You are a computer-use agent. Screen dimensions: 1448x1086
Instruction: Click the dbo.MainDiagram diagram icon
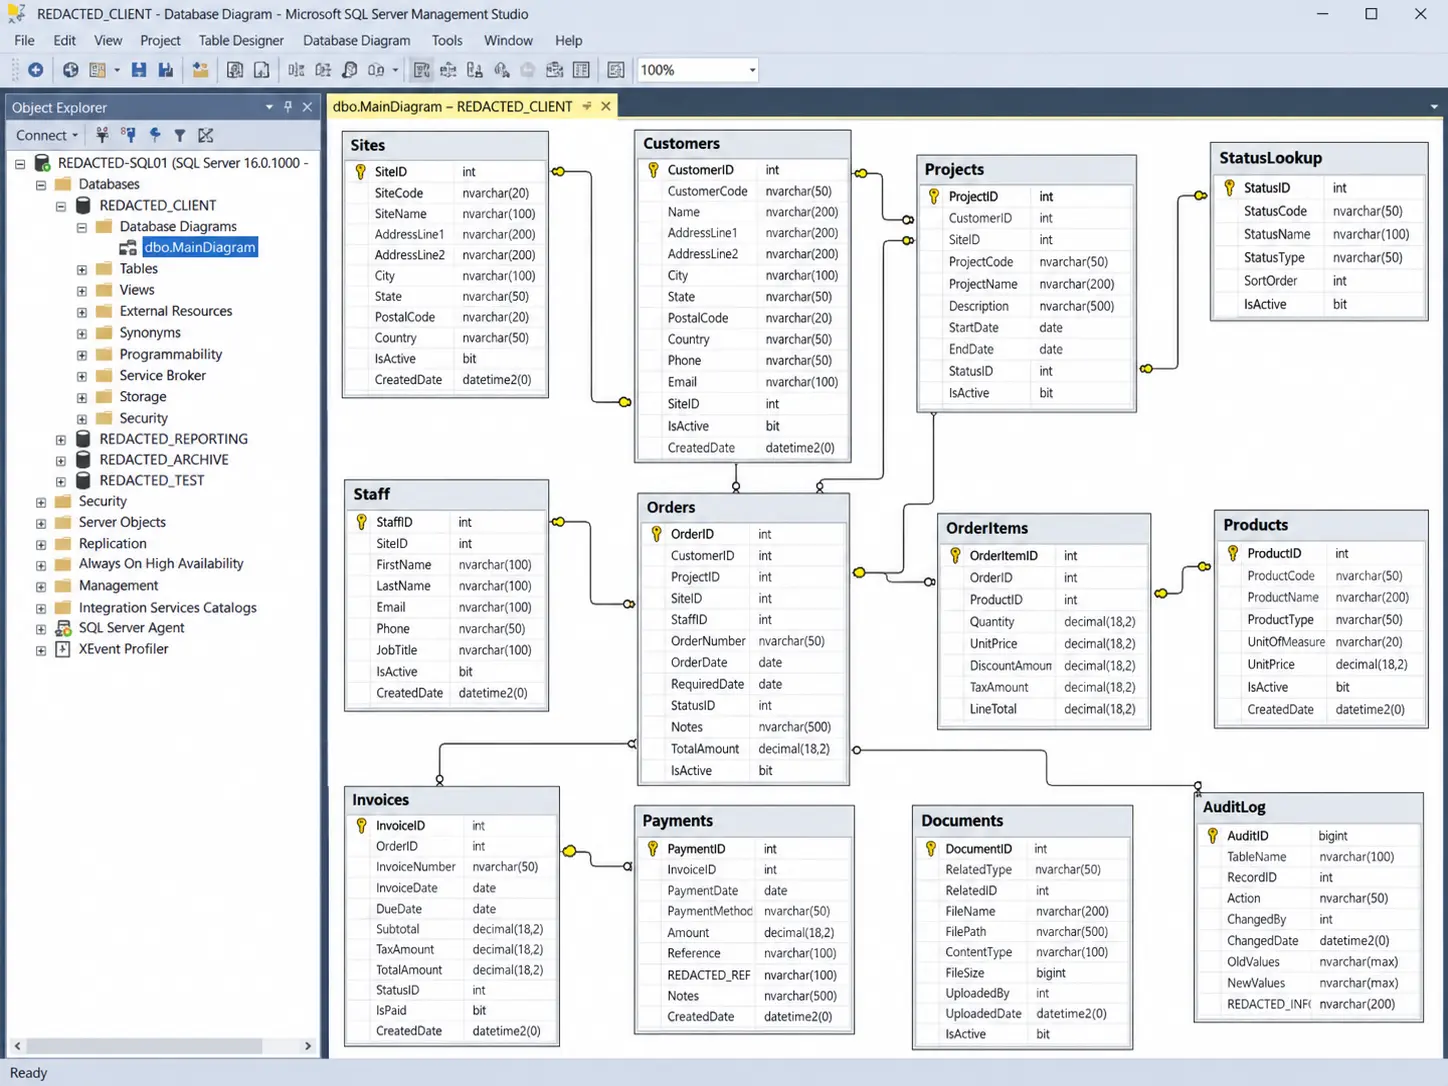pyautogui.click(x=128, y=247)
